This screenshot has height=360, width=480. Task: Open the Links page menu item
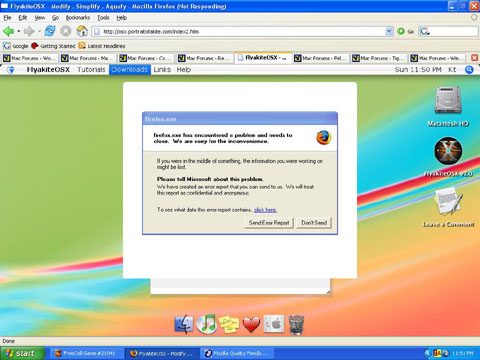162,70
